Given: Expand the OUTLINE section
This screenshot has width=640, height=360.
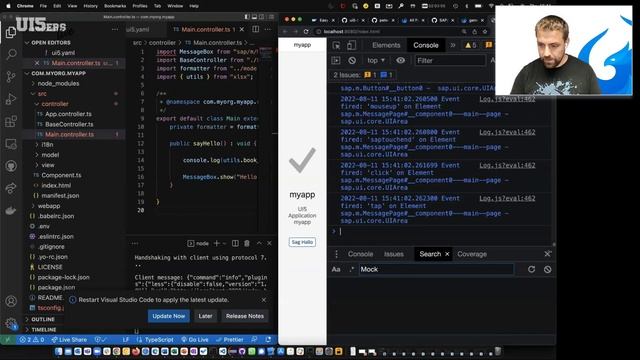Looking at the screenshot, I should pyautogui.click(x=43, y=319).
